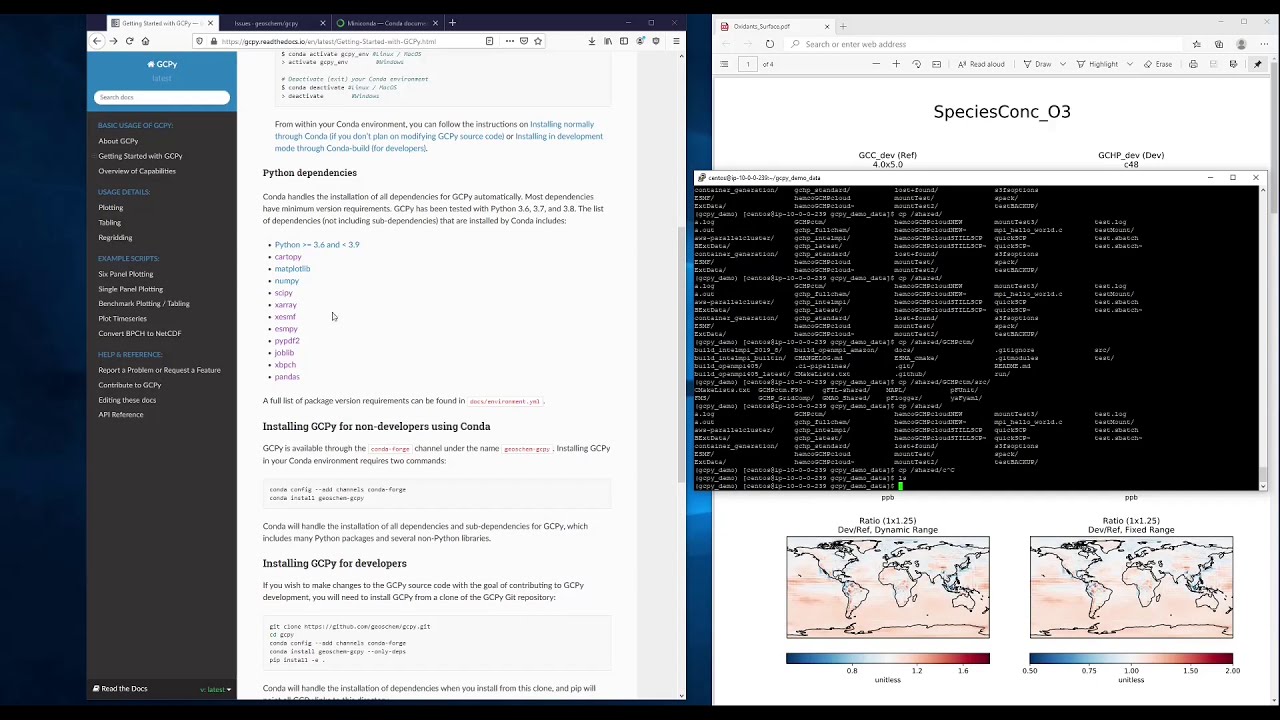Go back in the Firefox browser
This screenshot has height=720, width=1280.
coord(97,41)
